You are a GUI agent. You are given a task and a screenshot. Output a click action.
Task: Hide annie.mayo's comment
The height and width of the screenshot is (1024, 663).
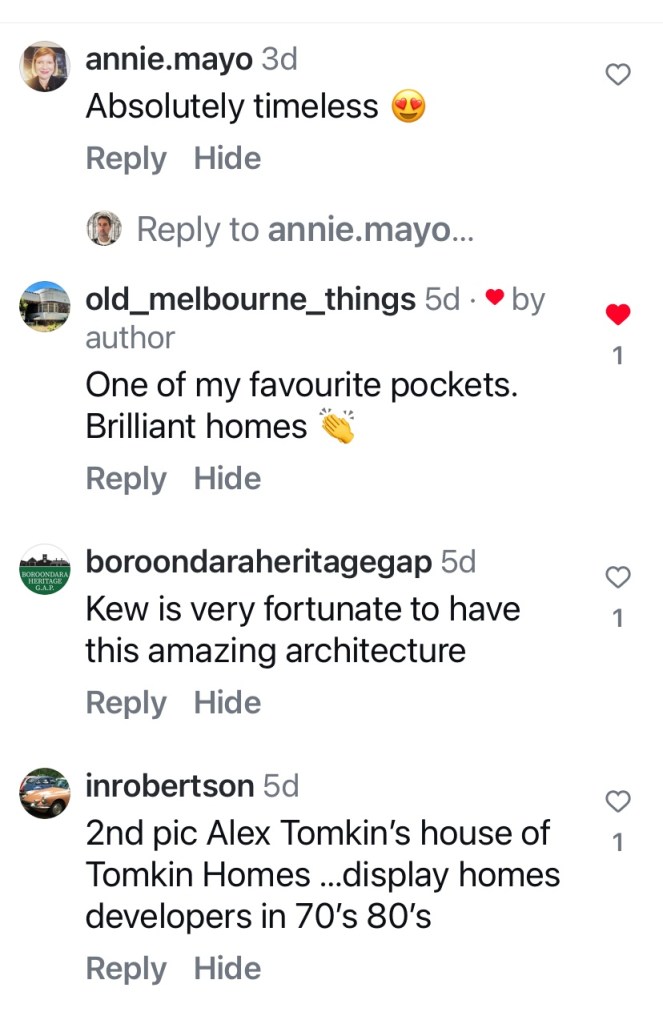click(x=227, y=159)
